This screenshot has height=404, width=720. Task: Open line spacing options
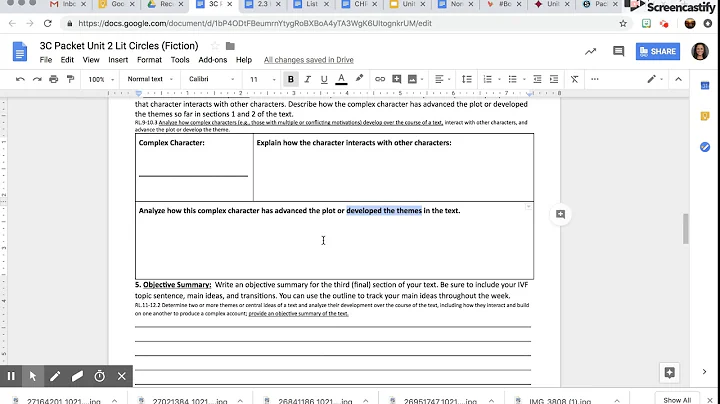pyautogui.click(x=467, y=79)
